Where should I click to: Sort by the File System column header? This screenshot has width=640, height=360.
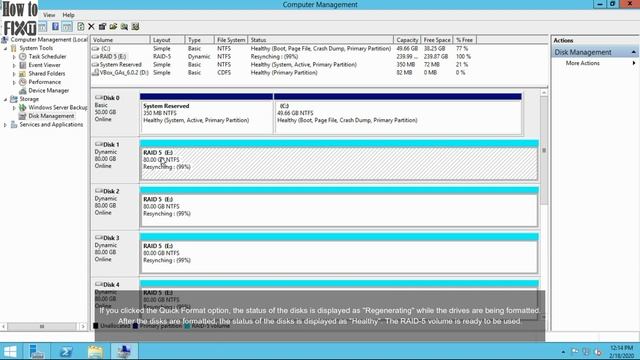(x=231, y=40)
